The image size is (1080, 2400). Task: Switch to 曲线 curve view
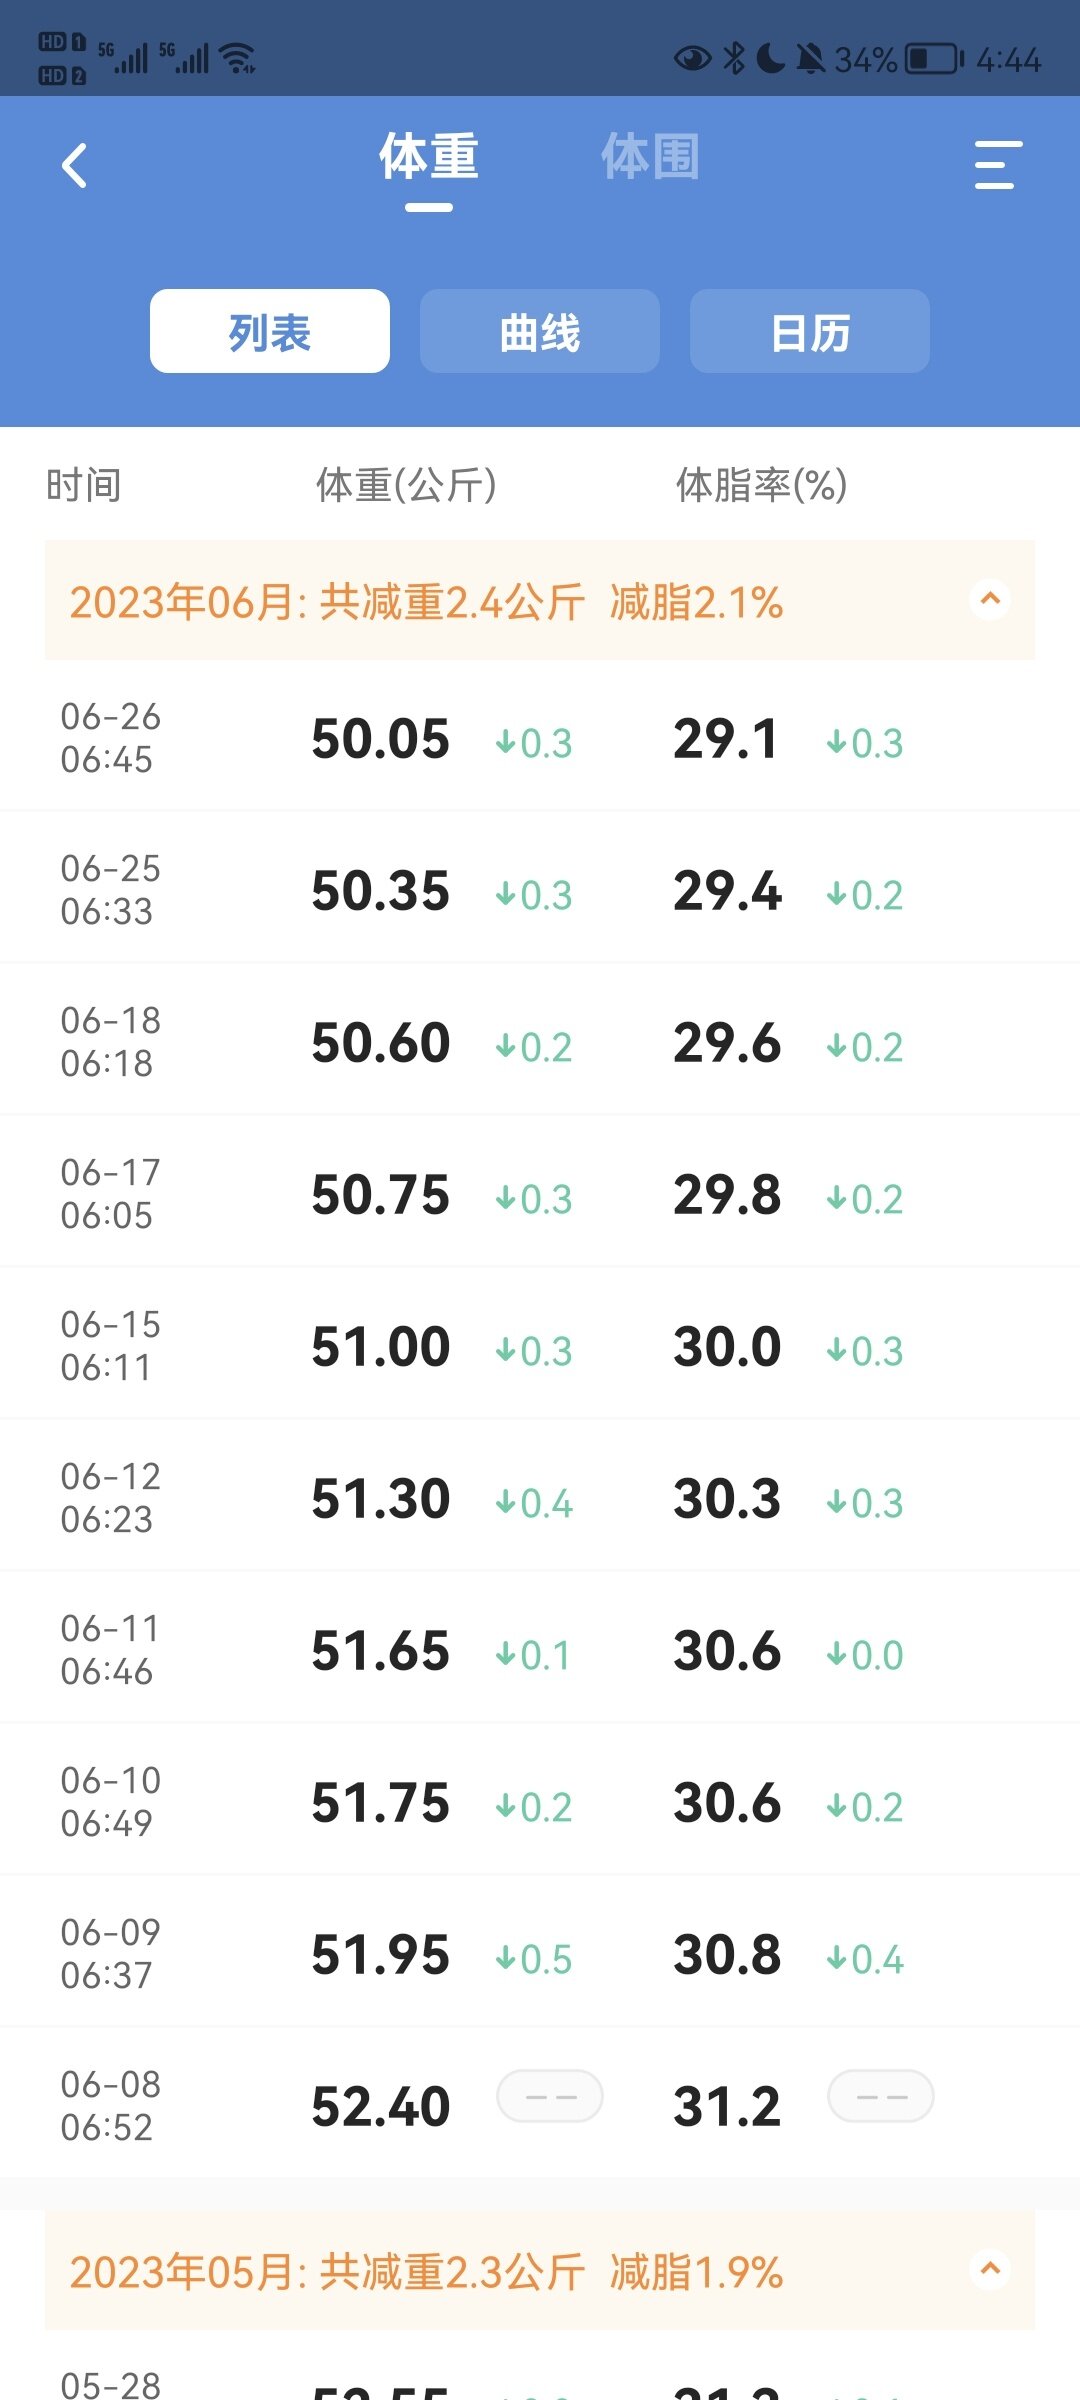pyautogui.click(x=540, y=332)
